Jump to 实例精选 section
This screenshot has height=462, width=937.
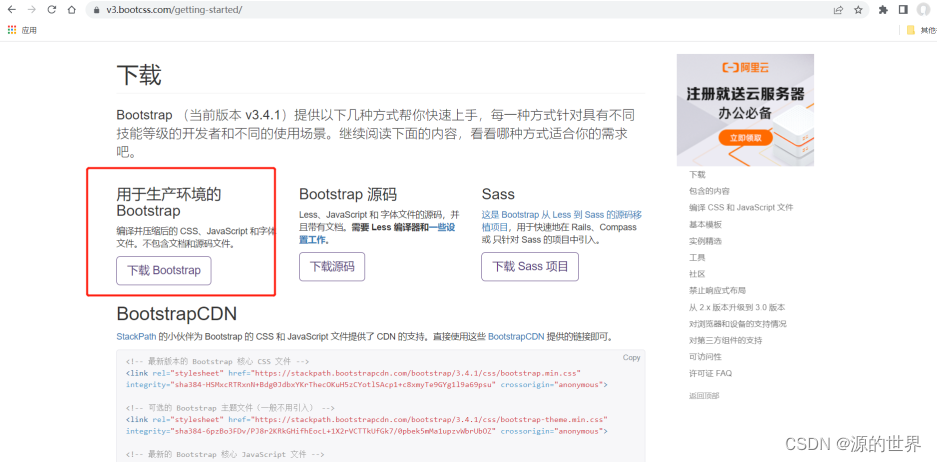pyautogui.click(x=705, y=241)
